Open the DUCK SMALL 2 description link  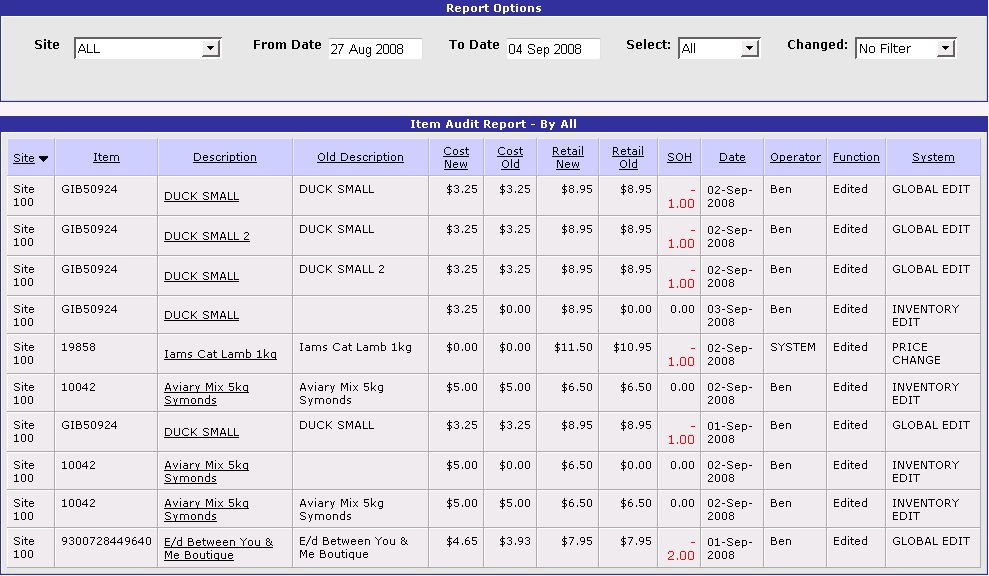pyautogui.click(x=207, y=236)
